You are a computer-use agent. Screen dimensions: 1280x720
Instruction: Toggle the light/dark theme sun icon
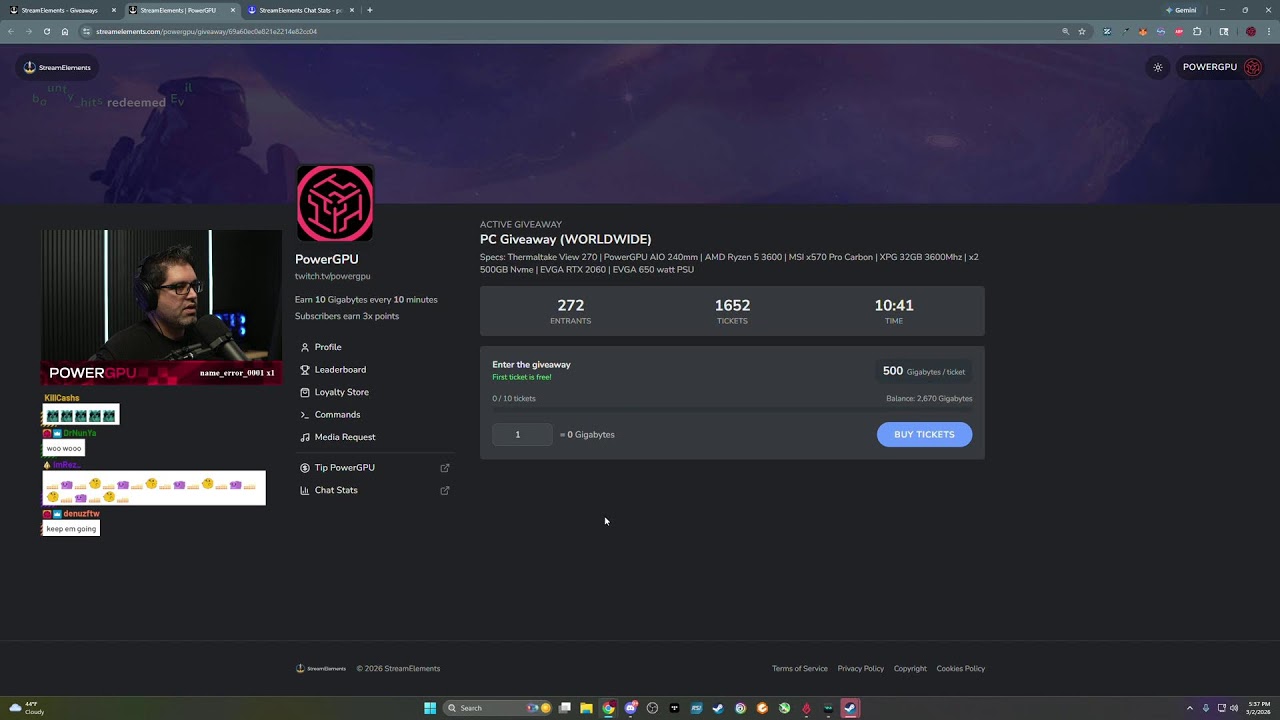[x=1158, y=67]
